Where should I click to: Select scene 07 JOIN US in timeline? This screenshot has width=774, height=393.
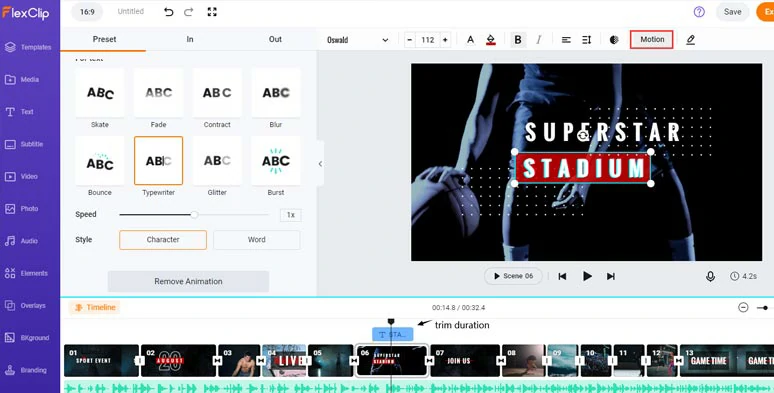[465, 361]
